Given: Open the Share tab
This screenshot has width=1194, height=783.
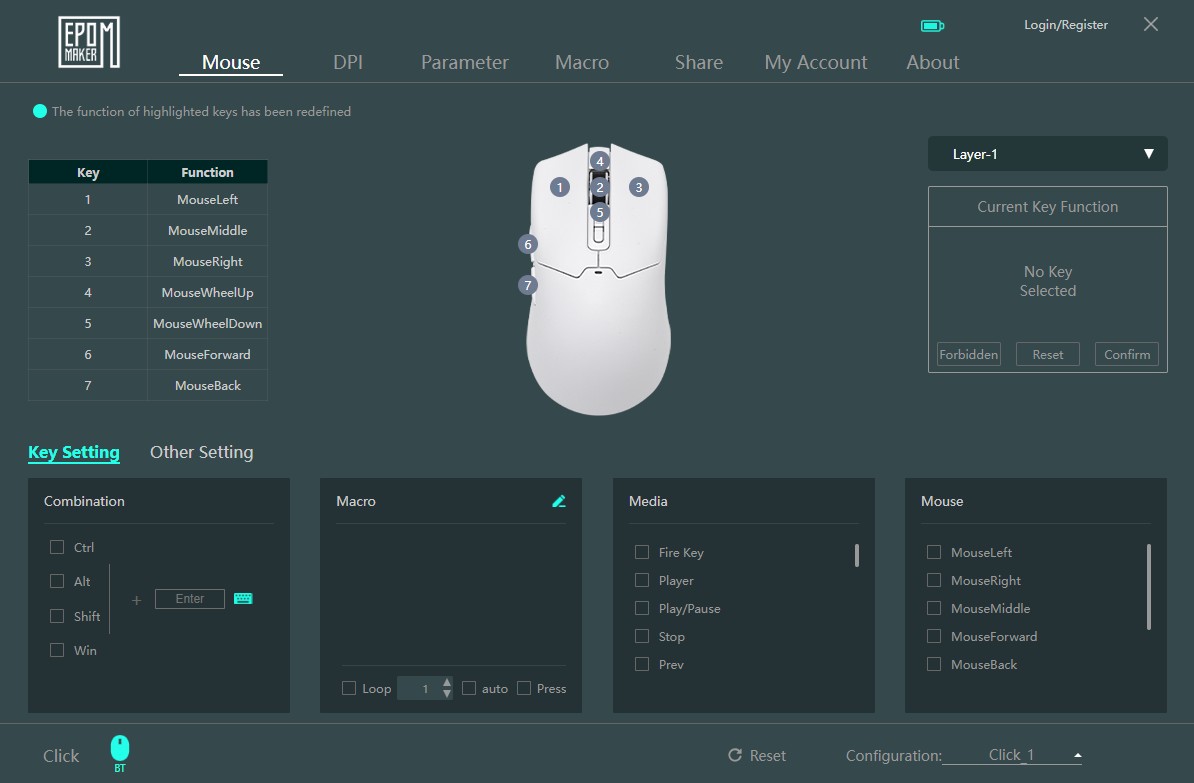Looking at the screenshot, I should click(x=698, y=62).
